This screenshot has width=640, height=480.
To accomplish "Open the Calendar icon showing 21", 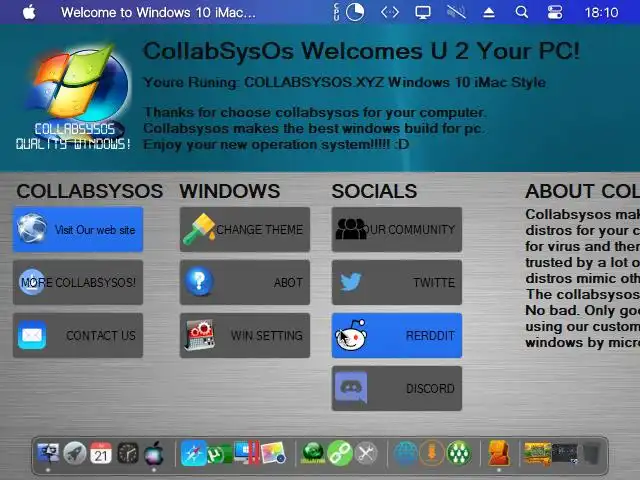I will (101, 453).
